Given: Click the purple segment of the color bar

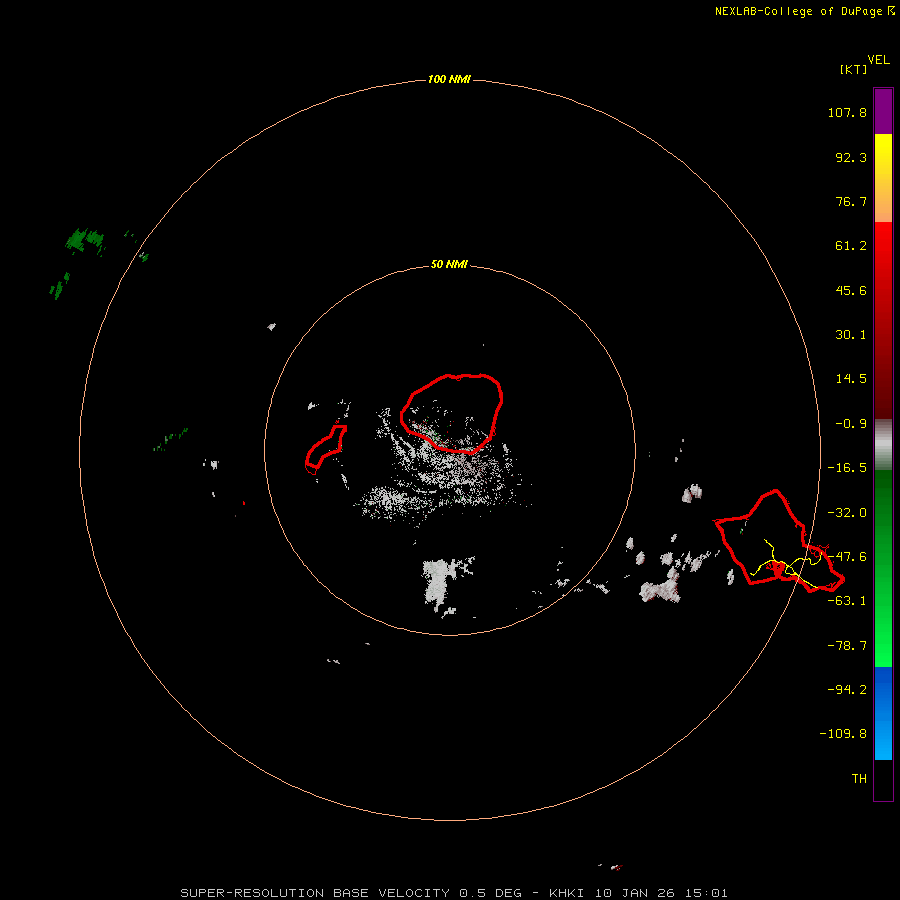Looking at the screenshot, I should (883, 112).
